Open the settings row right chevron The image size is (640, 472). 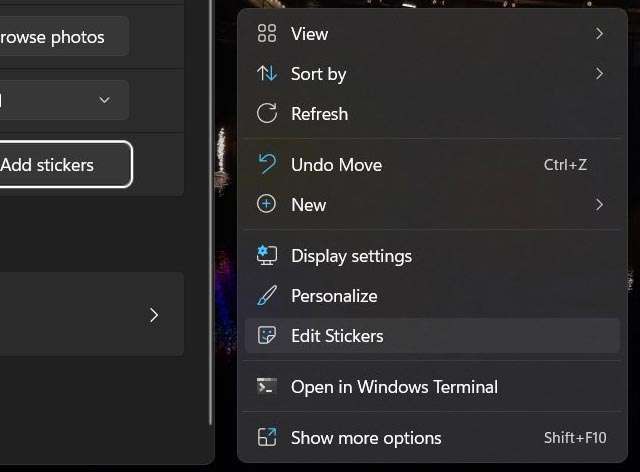point(154,315)
